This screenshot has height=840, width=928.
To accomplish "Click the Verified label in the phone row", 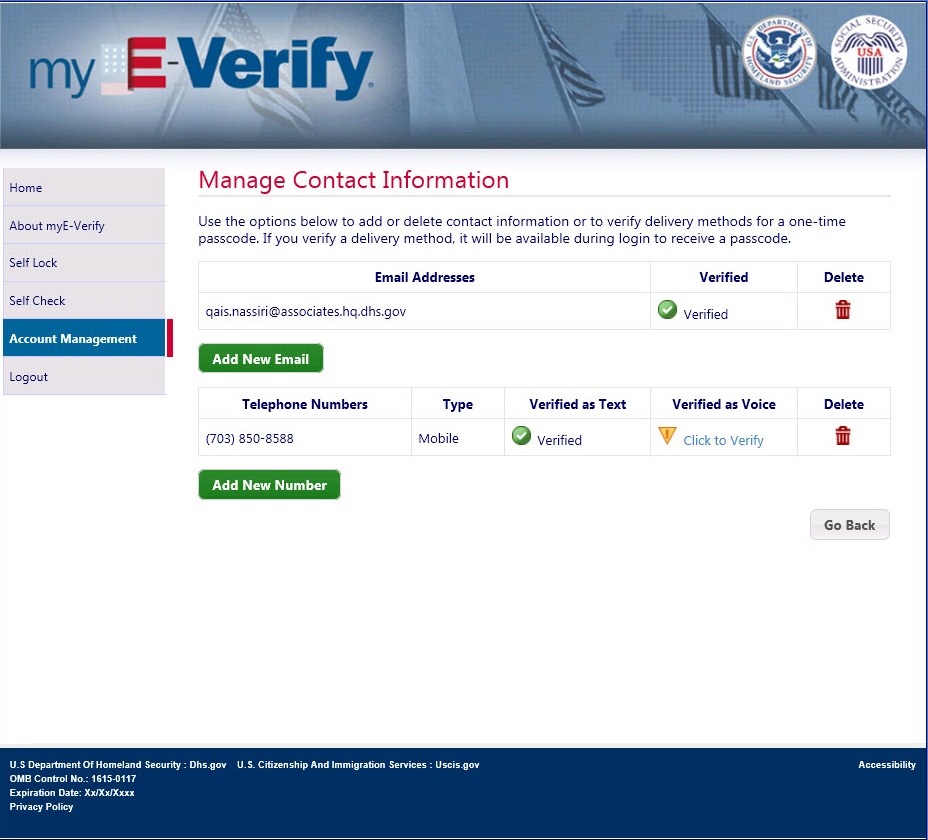I will (559, 440).
